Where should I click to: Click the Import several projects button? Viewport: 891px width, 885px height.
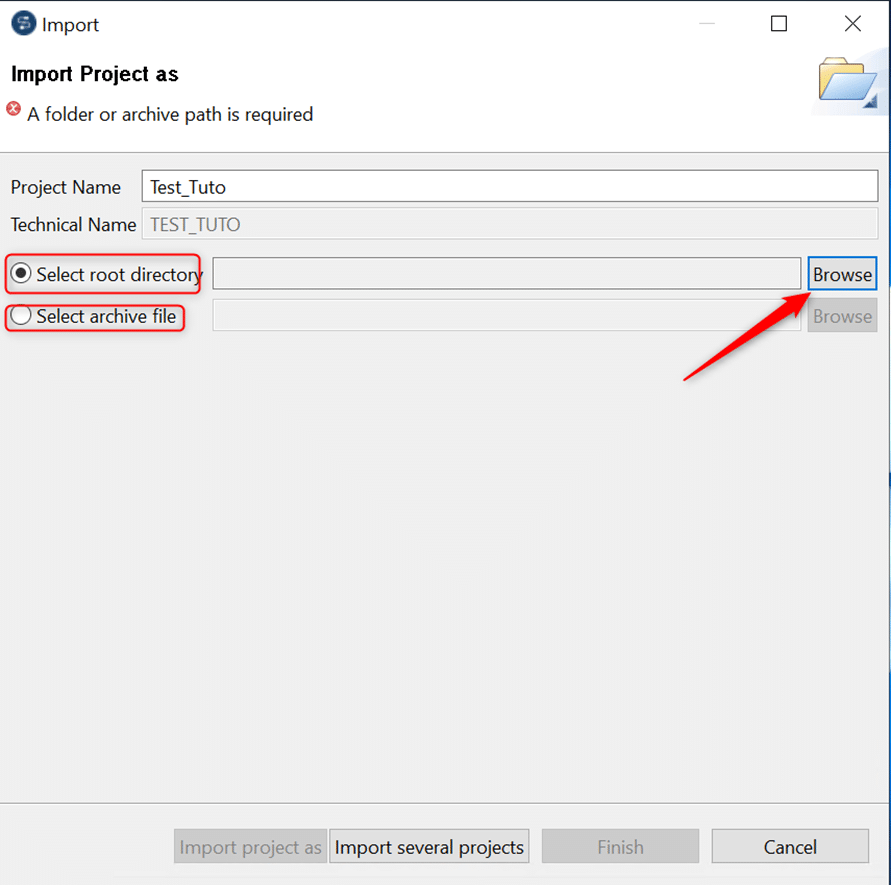click(x=429, y=846)
